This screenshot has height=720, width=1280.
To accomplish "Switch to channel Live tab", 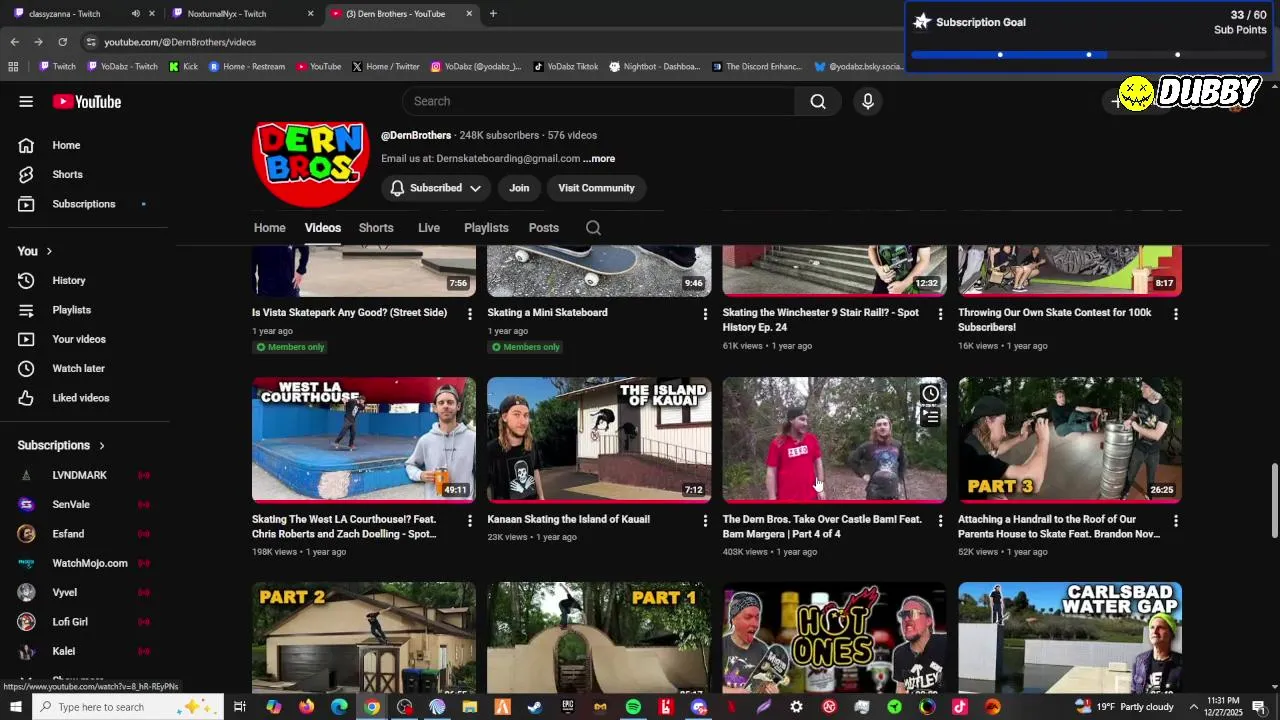I will tap(429, 228).
